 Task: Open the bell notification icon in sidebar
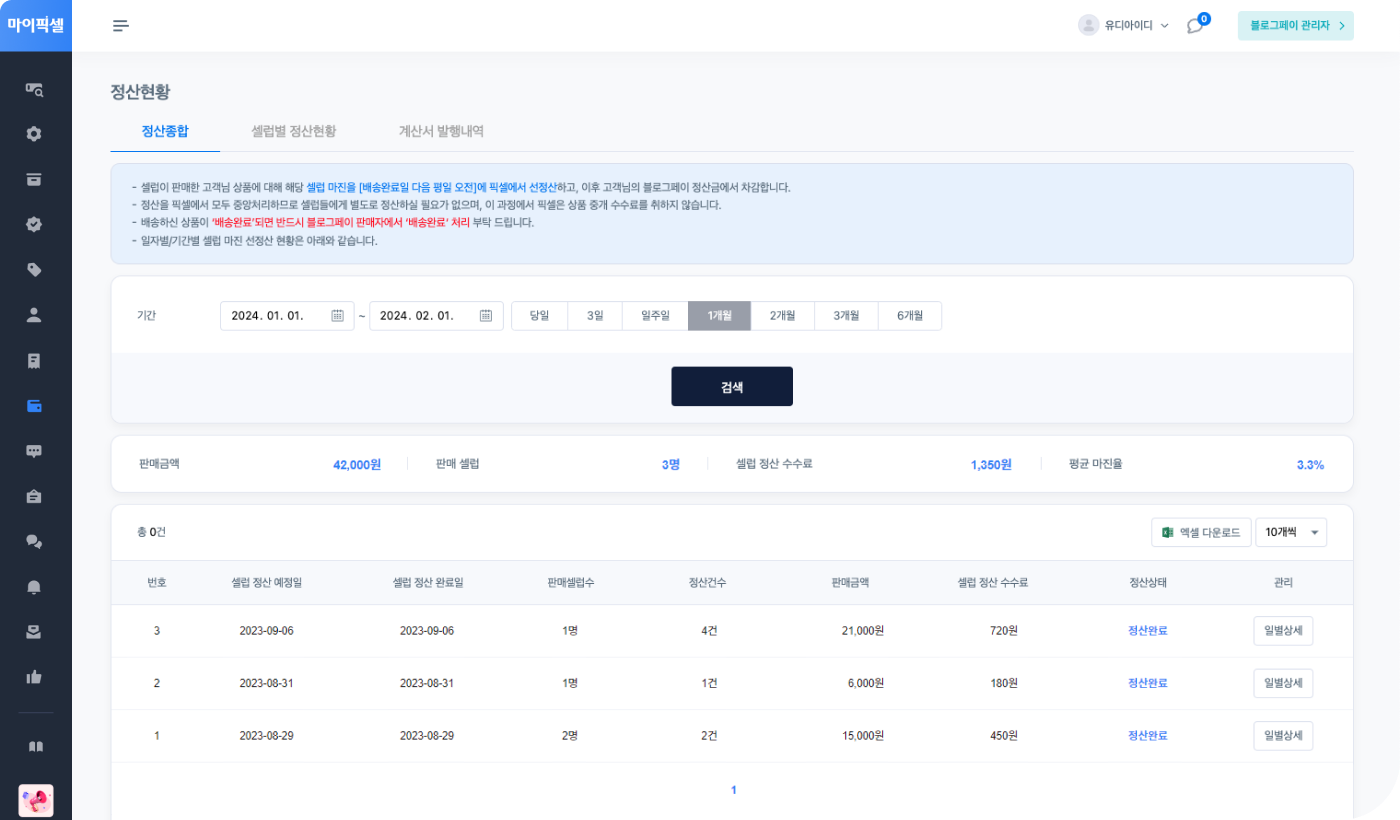click(35, 587)
